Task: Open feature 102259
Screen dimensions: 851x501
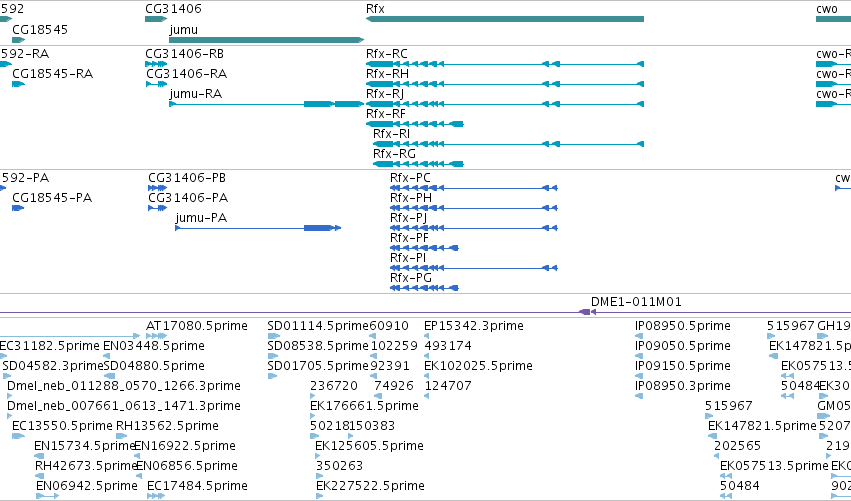Action: point(394,346)
